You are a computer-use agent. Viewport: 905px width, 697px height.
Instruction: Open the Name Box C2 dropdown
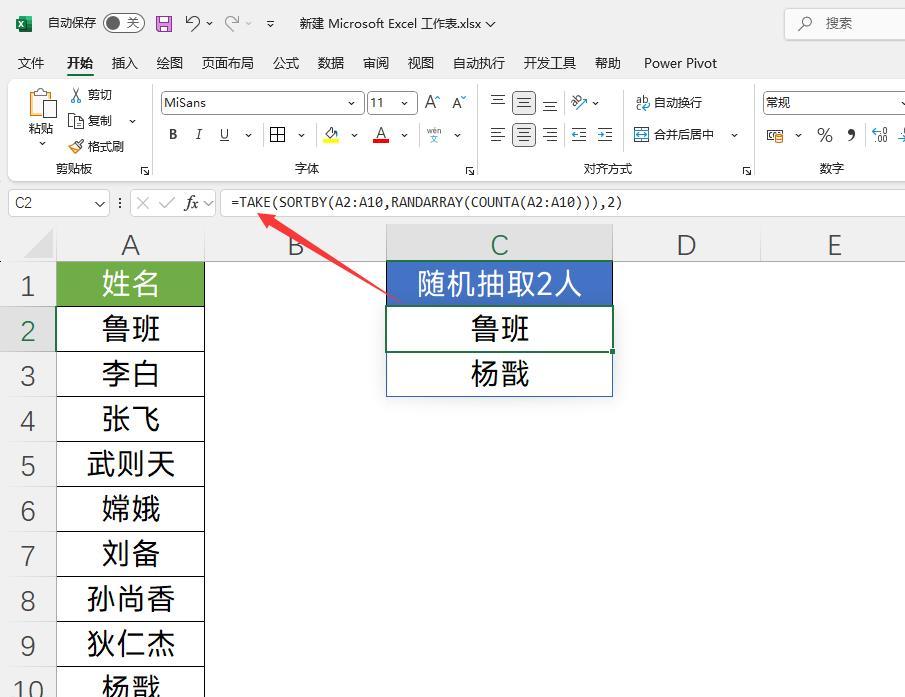[99, 203]
